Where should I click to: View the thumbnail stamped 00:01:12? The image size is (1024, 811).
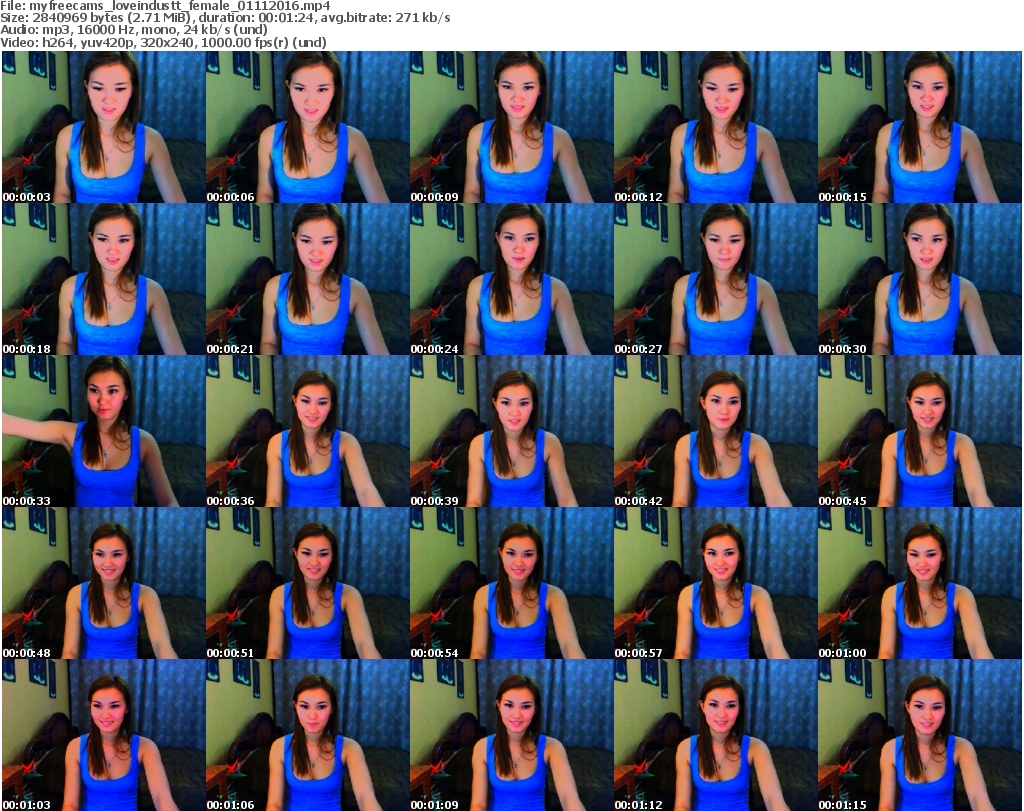coord(715,735)
